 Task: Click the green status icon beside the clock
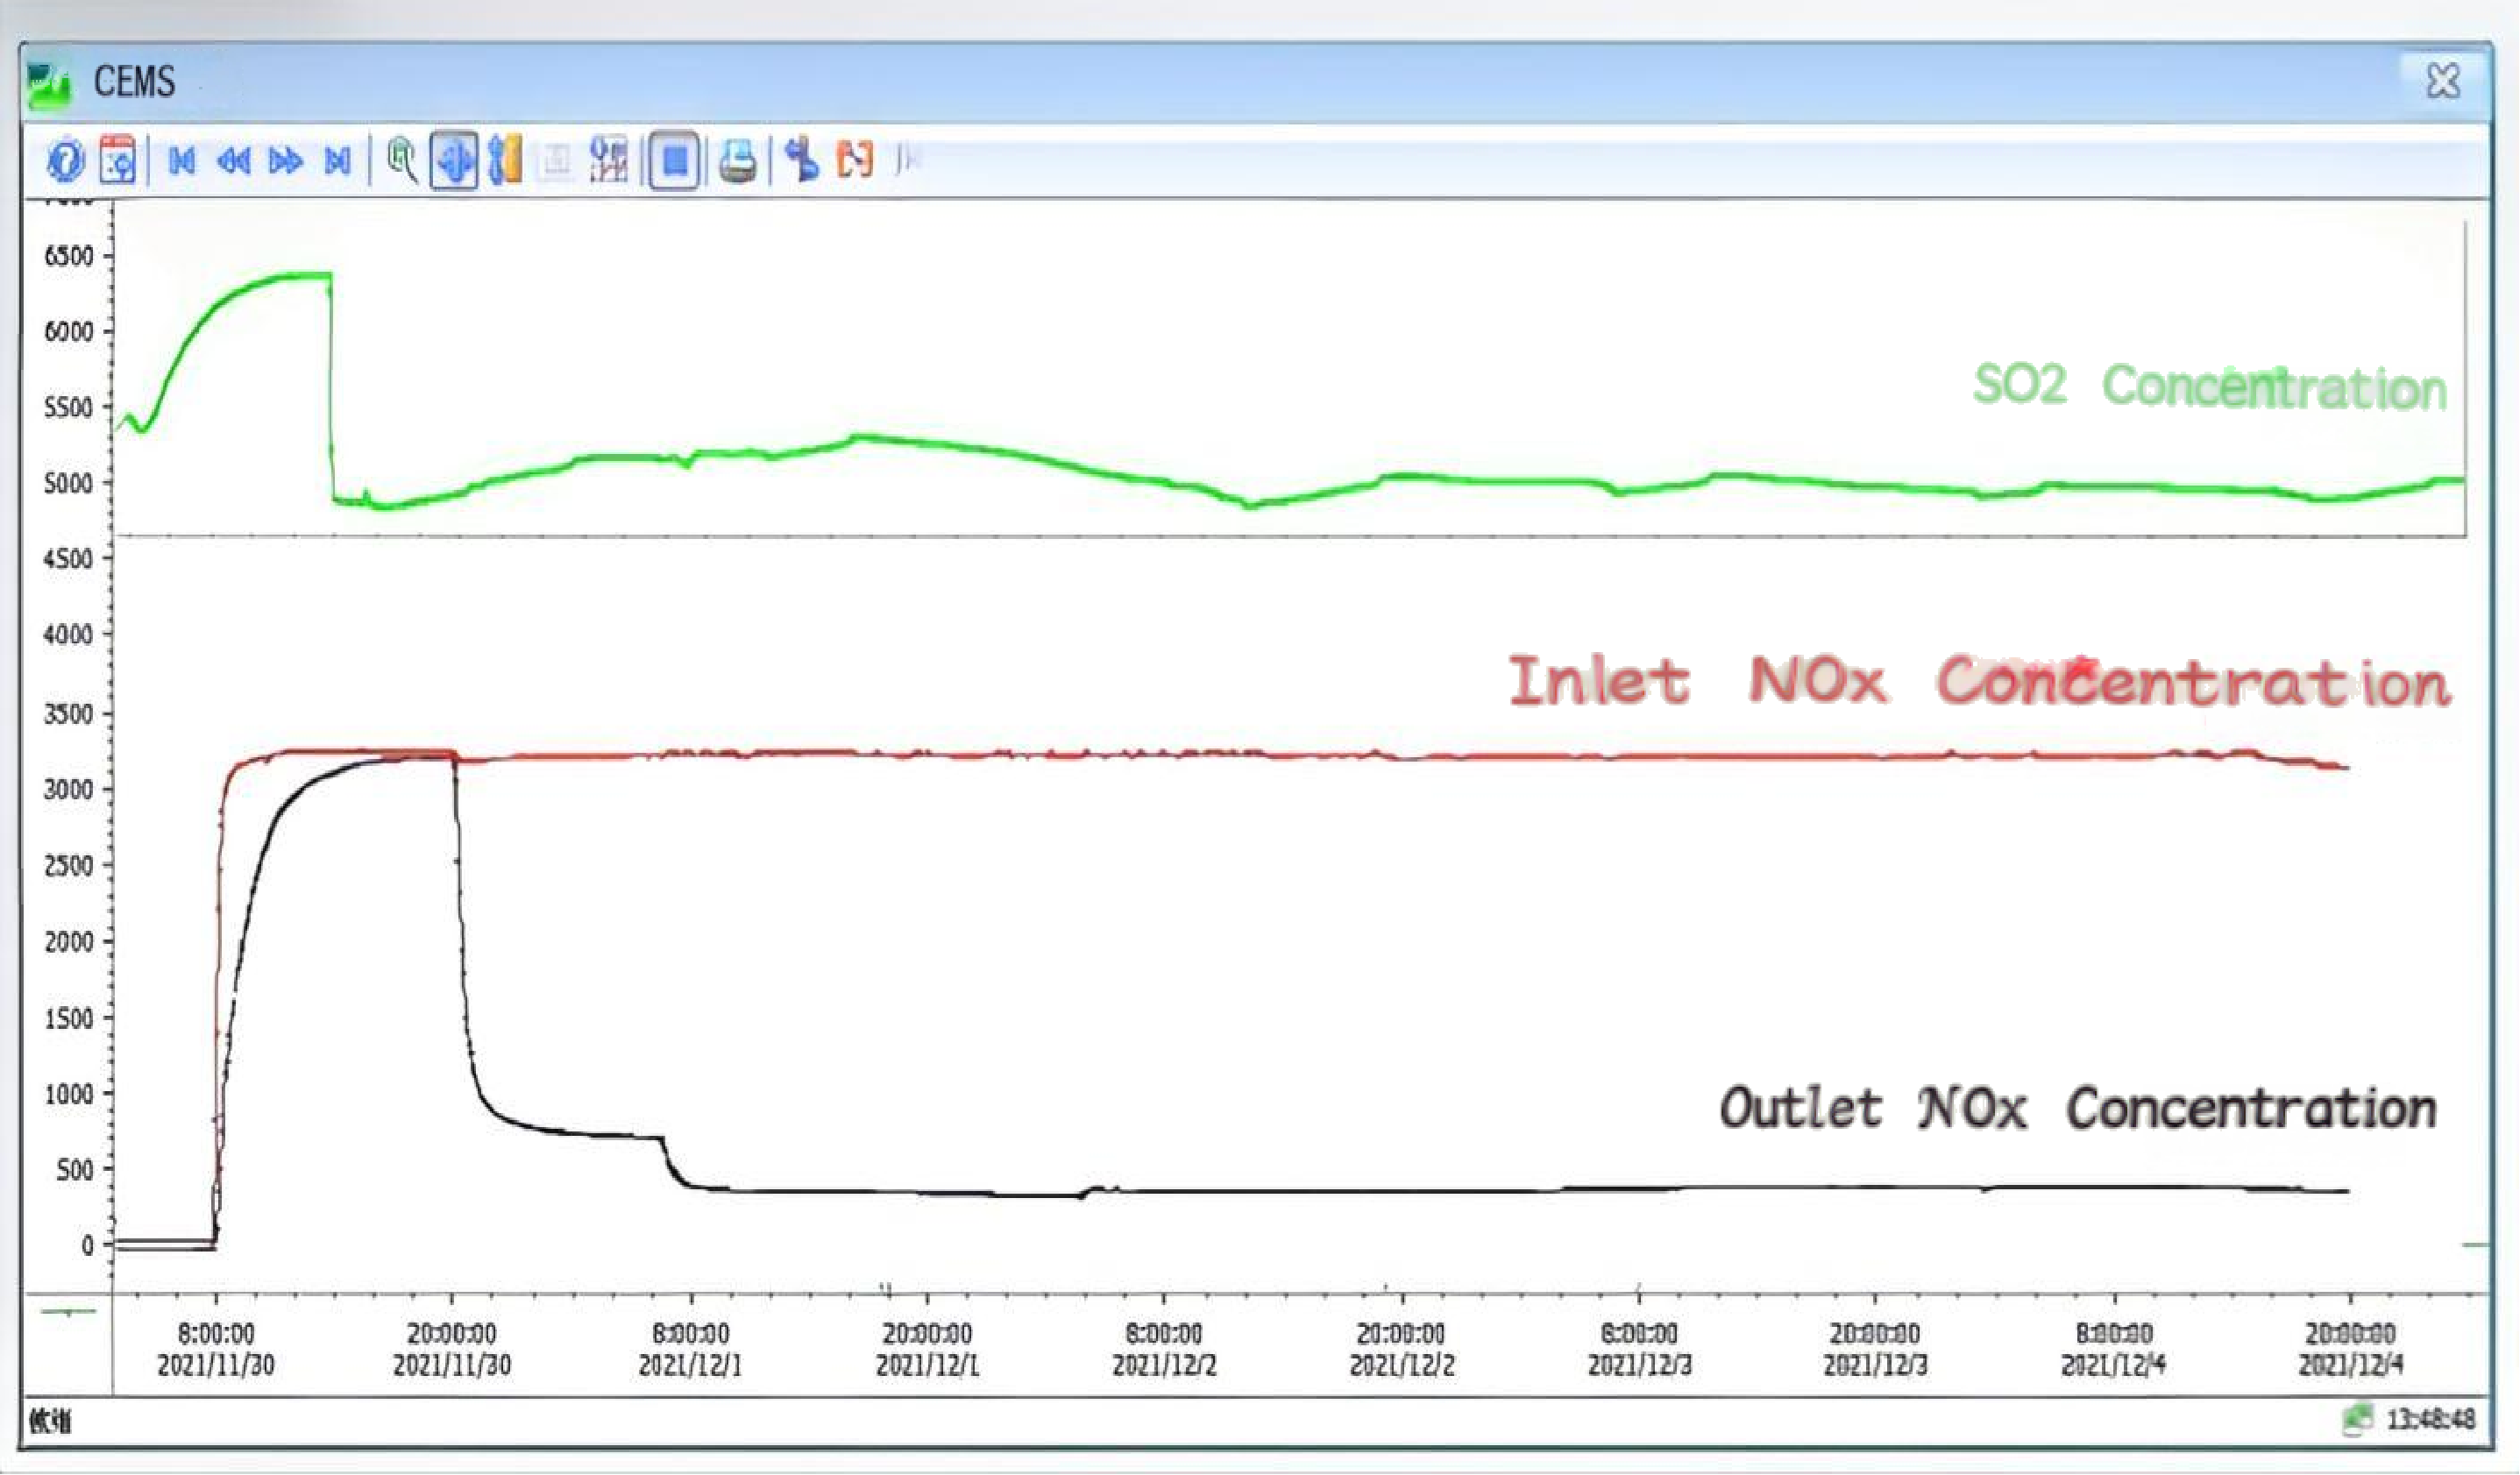click(2358, 1418)
